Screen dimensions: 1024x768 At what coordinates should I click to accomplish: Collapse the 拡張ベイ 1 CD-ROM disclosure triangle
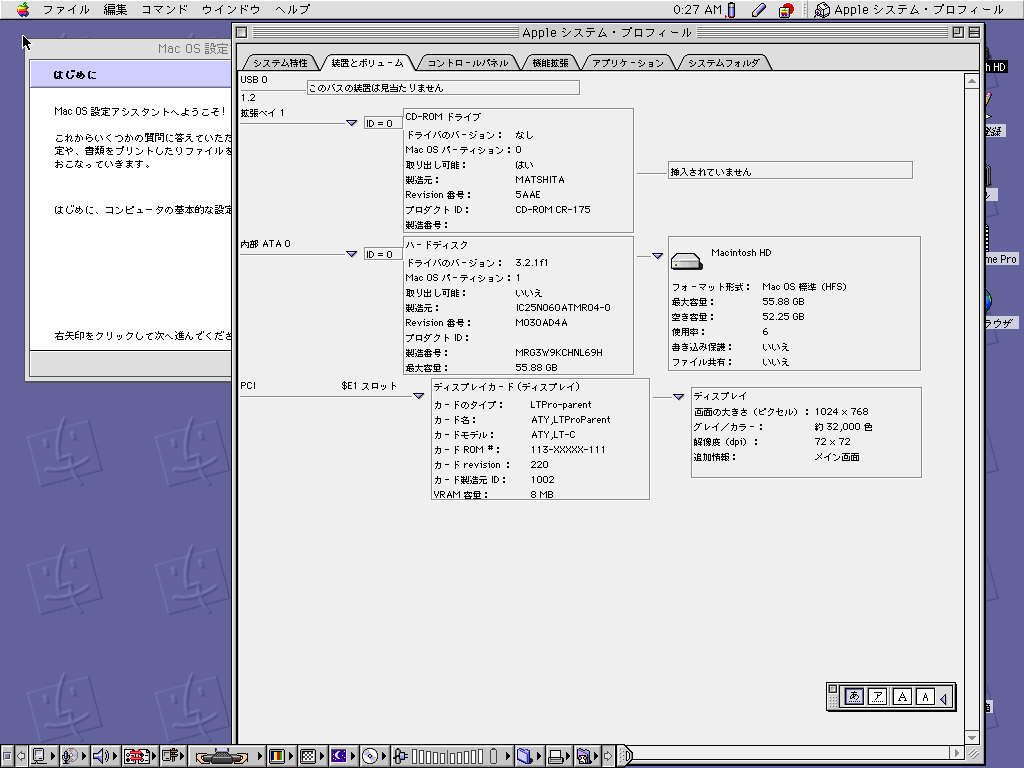[351, 123]
